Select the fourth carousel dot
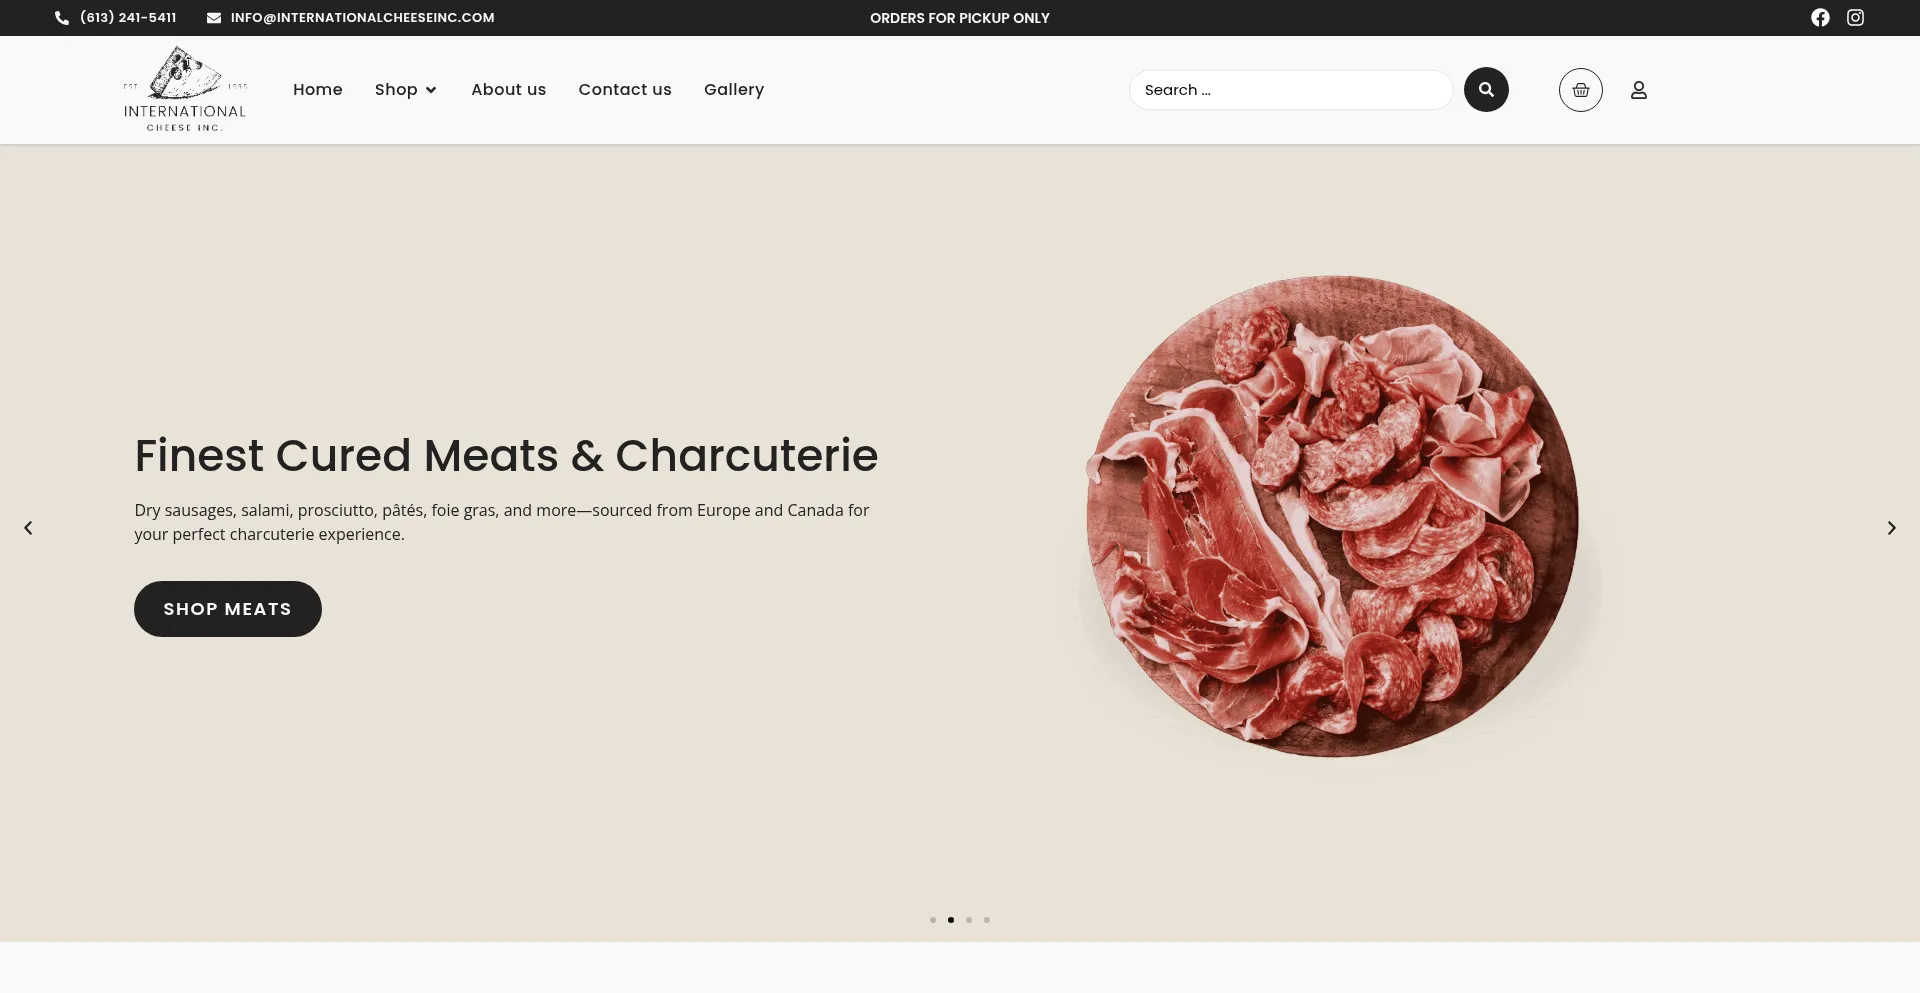Viewport: 1920px width, 993px height. pos(987,920)
